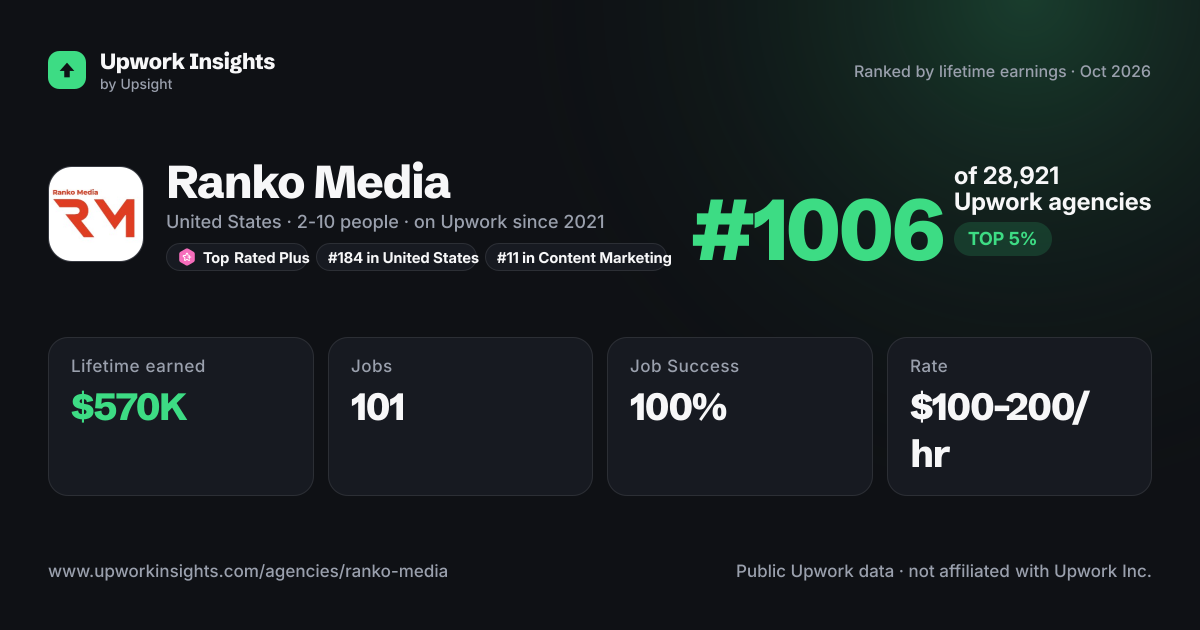
Task: Click the TOP 5% pill
Action: [1002, 239]
